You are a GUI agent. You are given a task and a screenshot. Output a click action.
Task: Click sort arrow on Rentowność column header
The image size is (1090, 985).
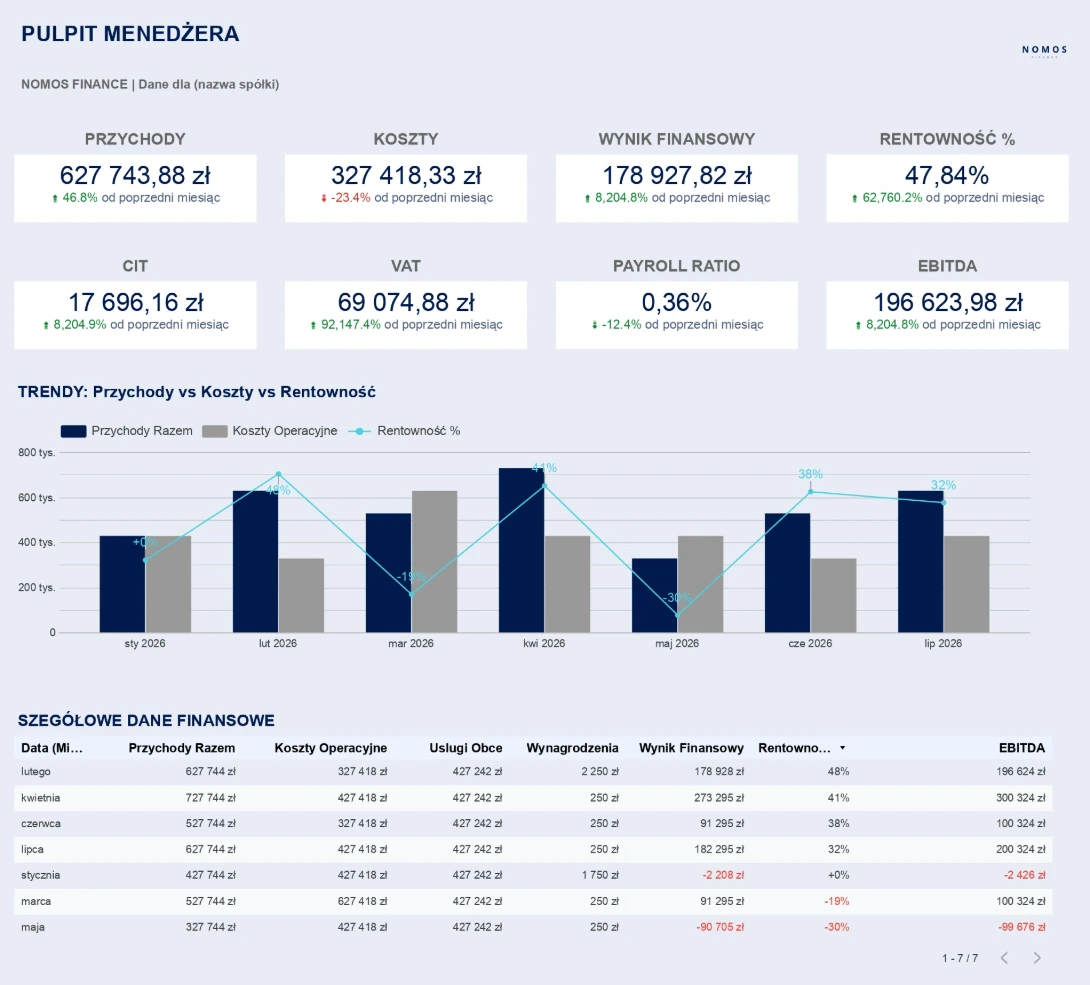(x=842, y=748)
